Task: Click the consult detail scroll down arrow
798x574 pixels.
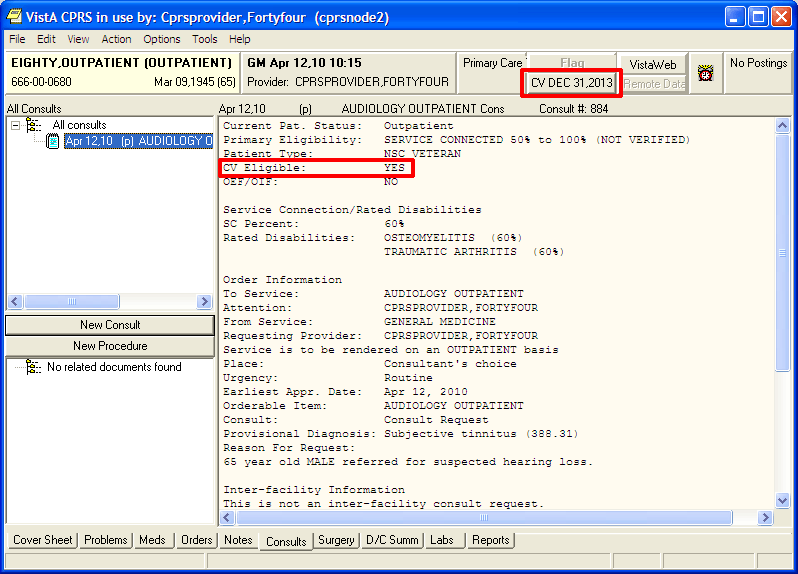Action: click(783, 501)
